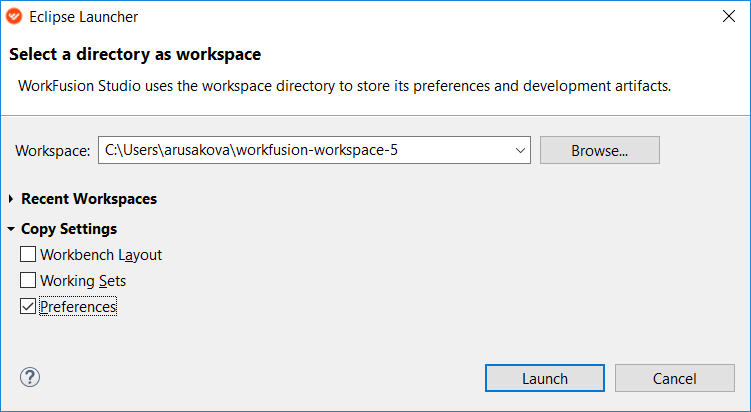Cancel the Eclipse Launcher dialog
This screenshot has height=412, width=751.
click(x=674, y=378)
